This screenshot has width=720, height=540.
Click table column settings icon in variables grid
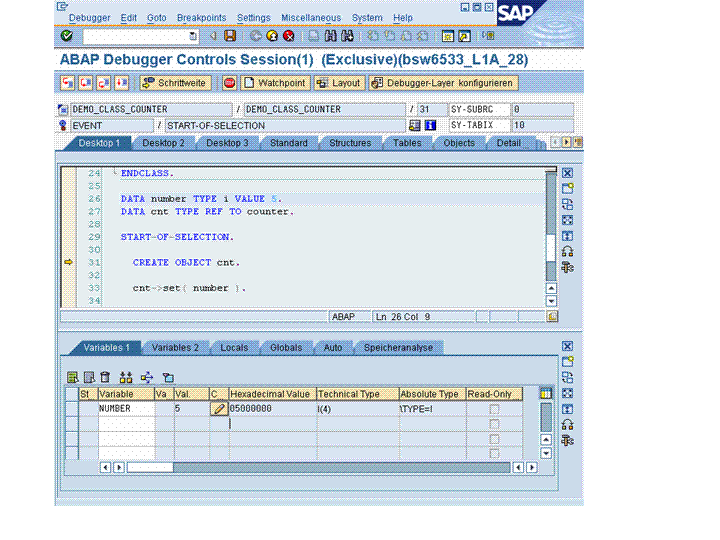coord(546,394)
